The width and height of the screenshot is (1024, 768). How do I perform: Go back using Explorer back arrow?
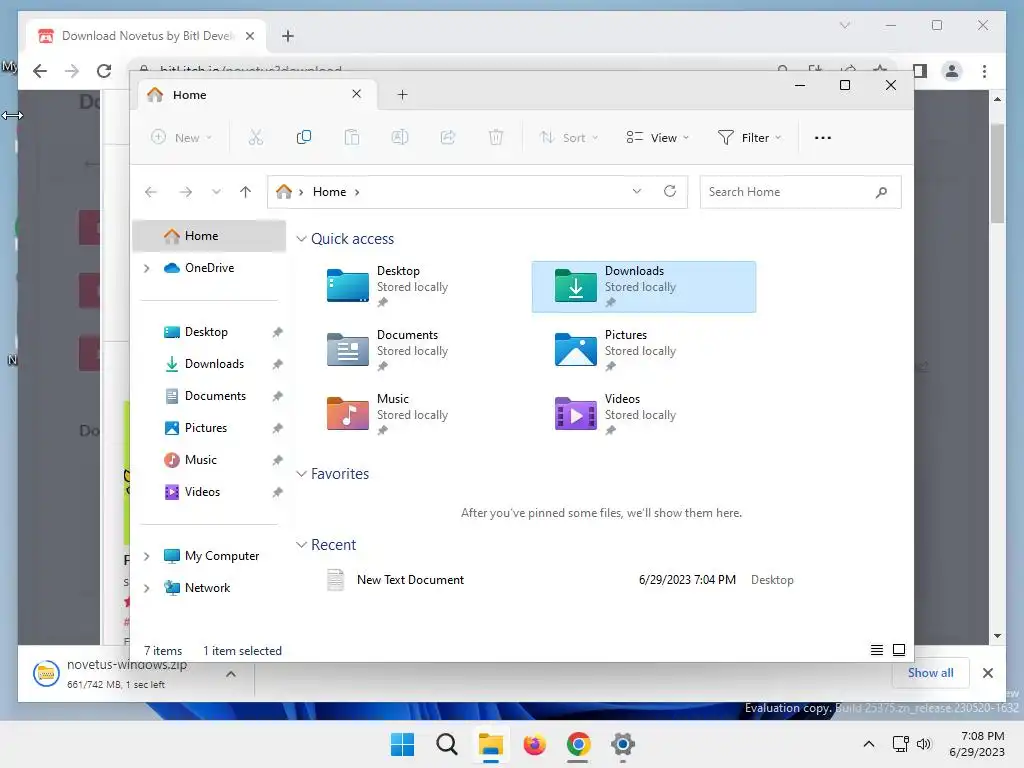point(151,192)
